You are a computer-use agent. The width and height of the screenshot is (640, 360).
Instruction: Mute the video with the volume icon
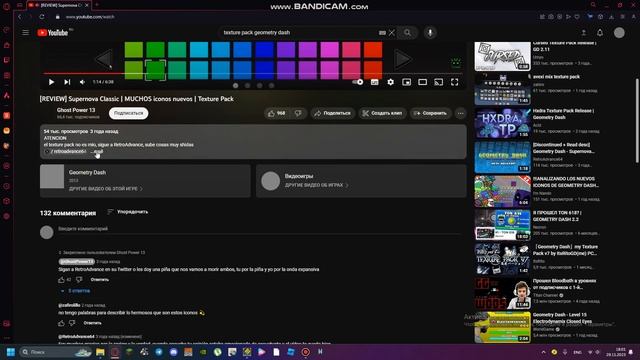click(82, 82)
